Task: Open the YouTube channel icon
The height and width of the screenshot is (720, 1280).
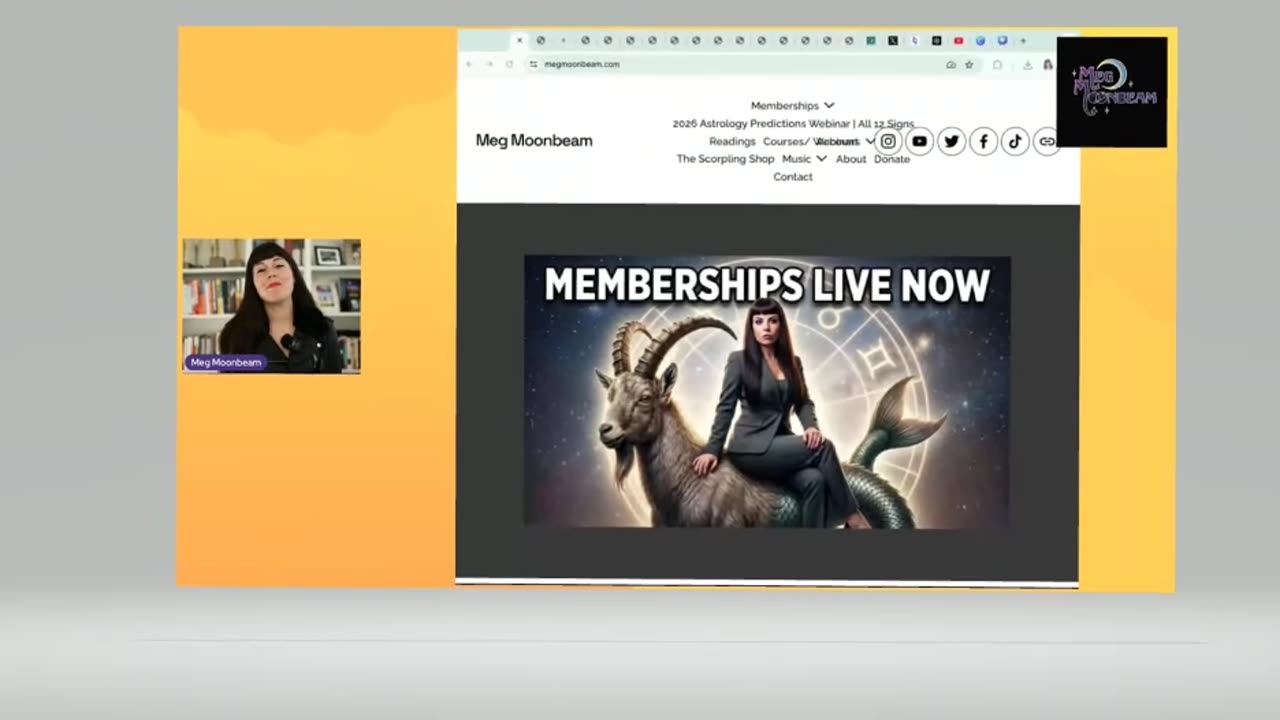Action: pos(920,141)
